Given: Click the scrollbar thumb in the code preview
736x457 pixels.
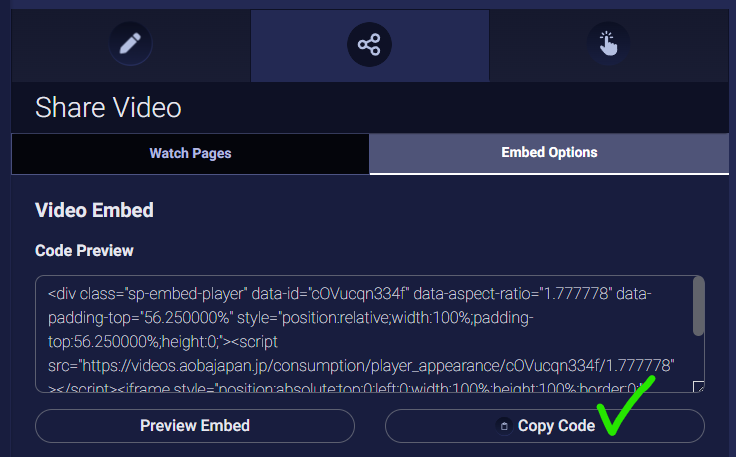Looking at the screenshot, I should tap(698, 306).
